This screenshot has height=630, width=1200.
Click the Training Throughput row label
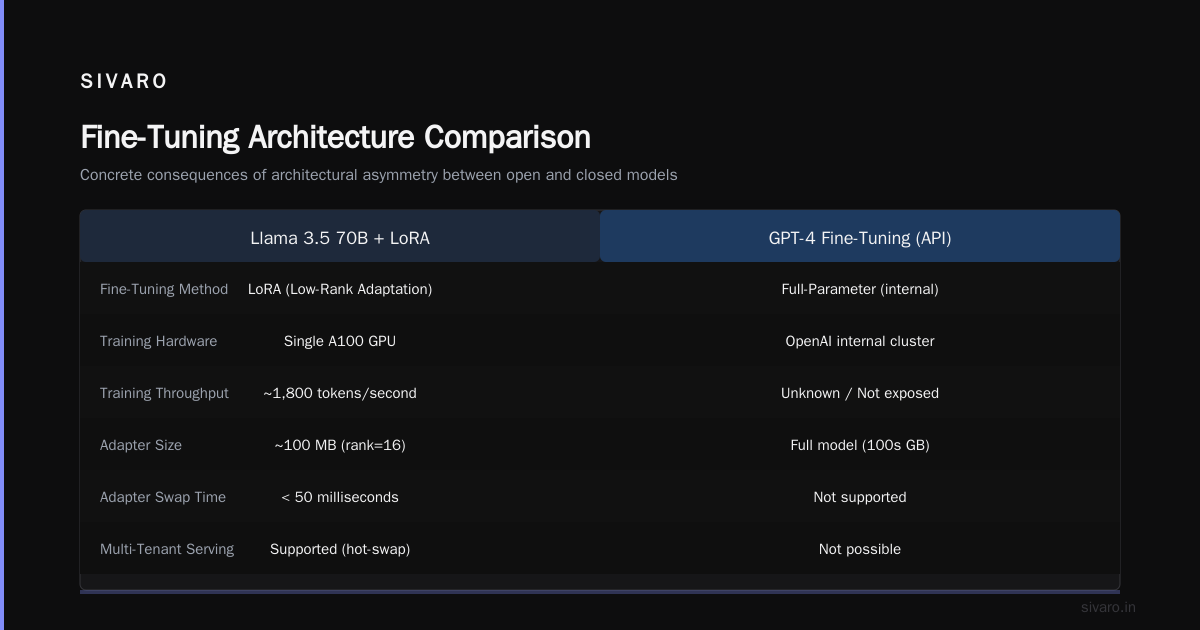click(164, 393)
